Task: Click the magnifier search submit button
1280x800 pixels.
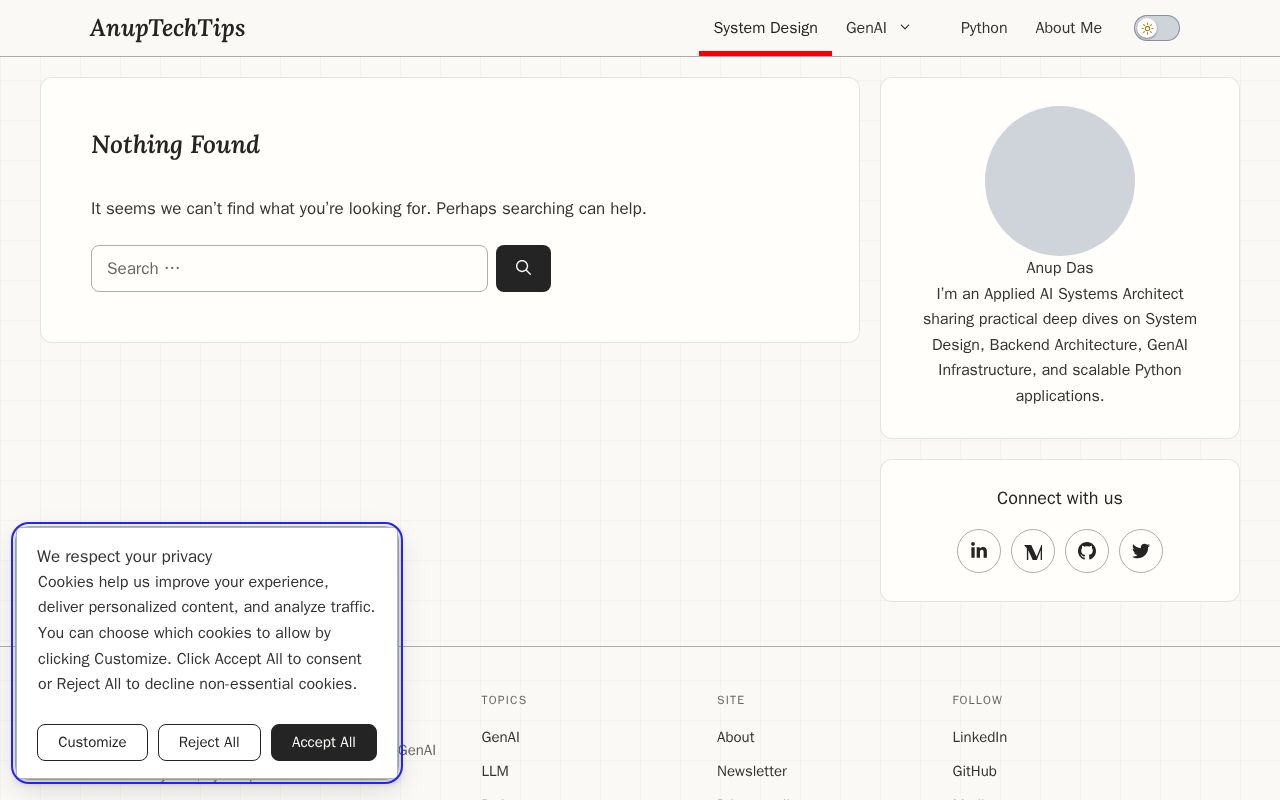Action: click(523, 268)
